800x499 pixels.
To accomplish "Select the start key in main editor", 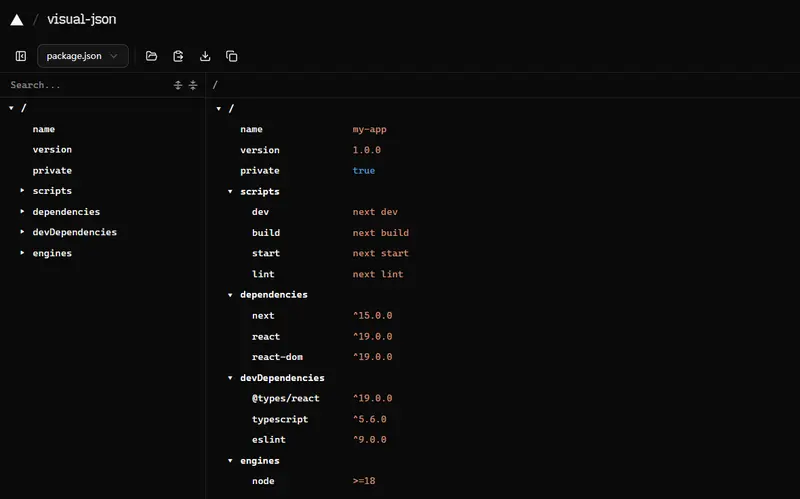I will click(x=266, y=253).
